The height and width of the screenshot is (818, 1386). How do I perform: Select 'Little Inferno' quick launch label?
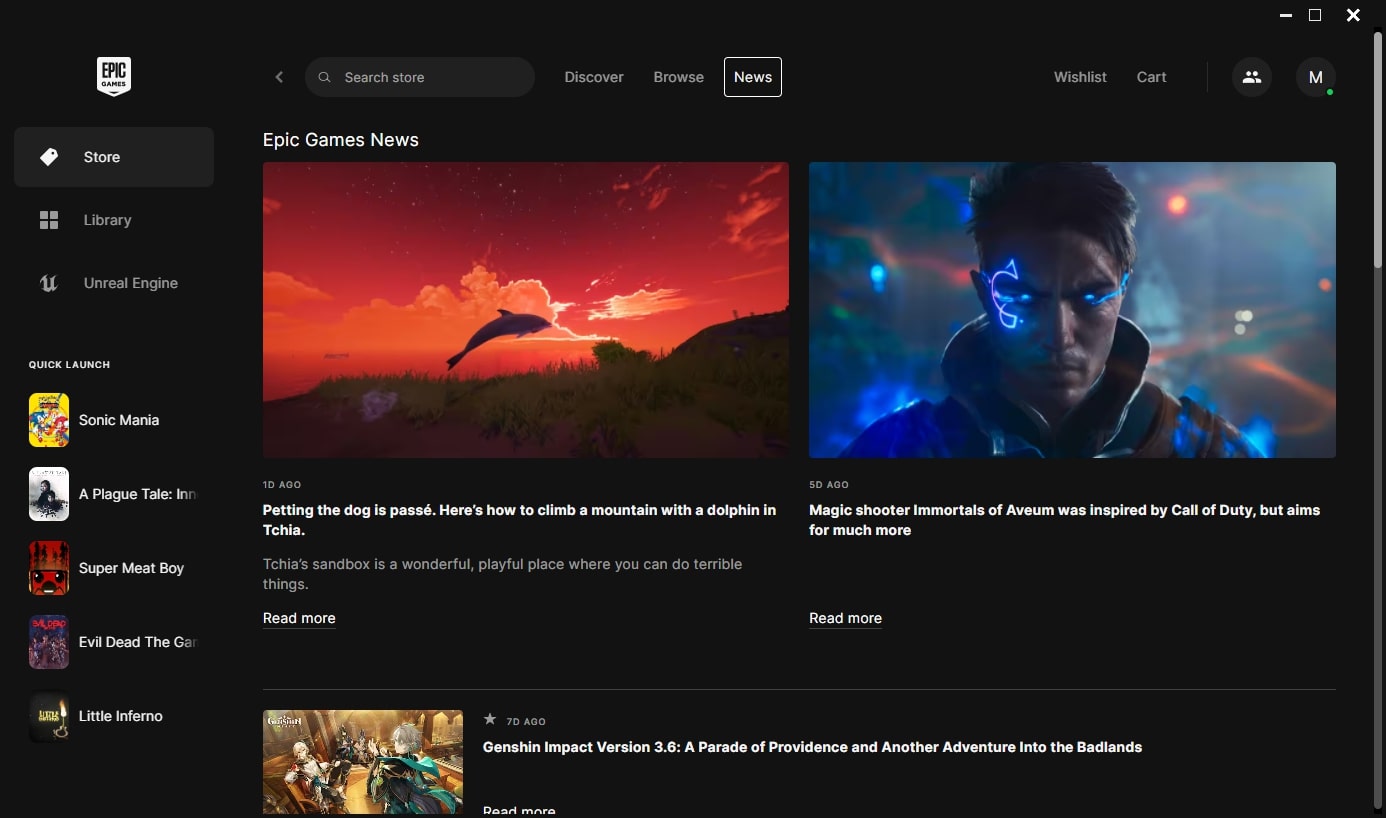tap(121, 716)
